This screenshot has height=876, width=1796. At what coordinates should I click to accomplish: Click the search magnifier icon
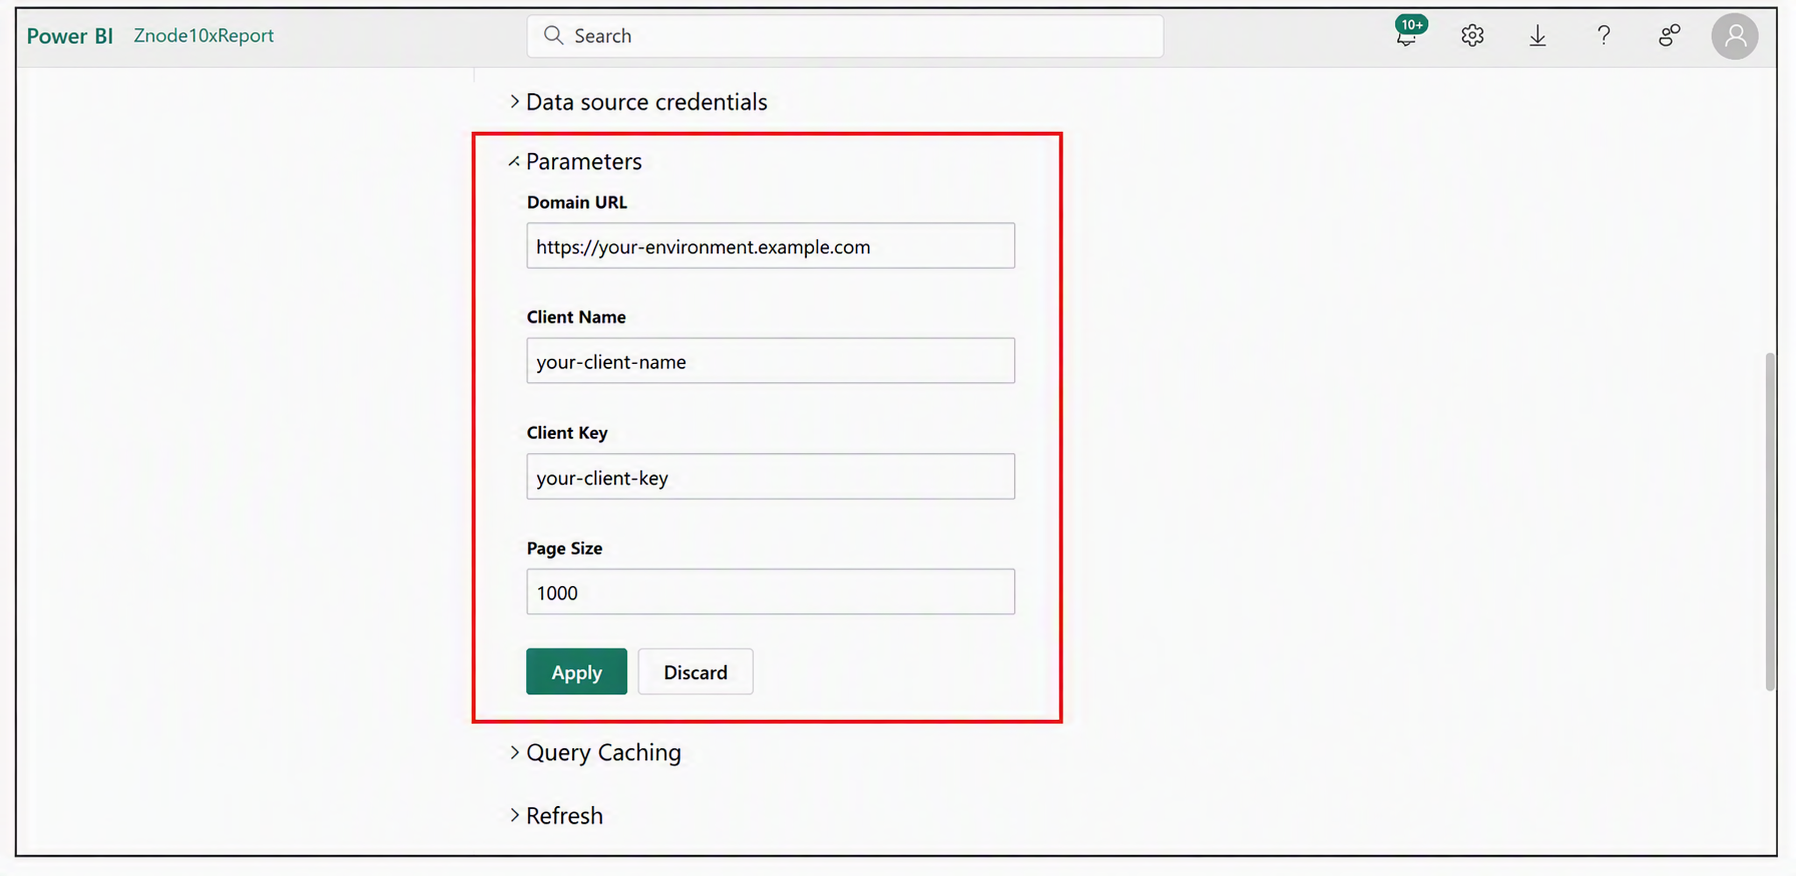click(553, 36)
